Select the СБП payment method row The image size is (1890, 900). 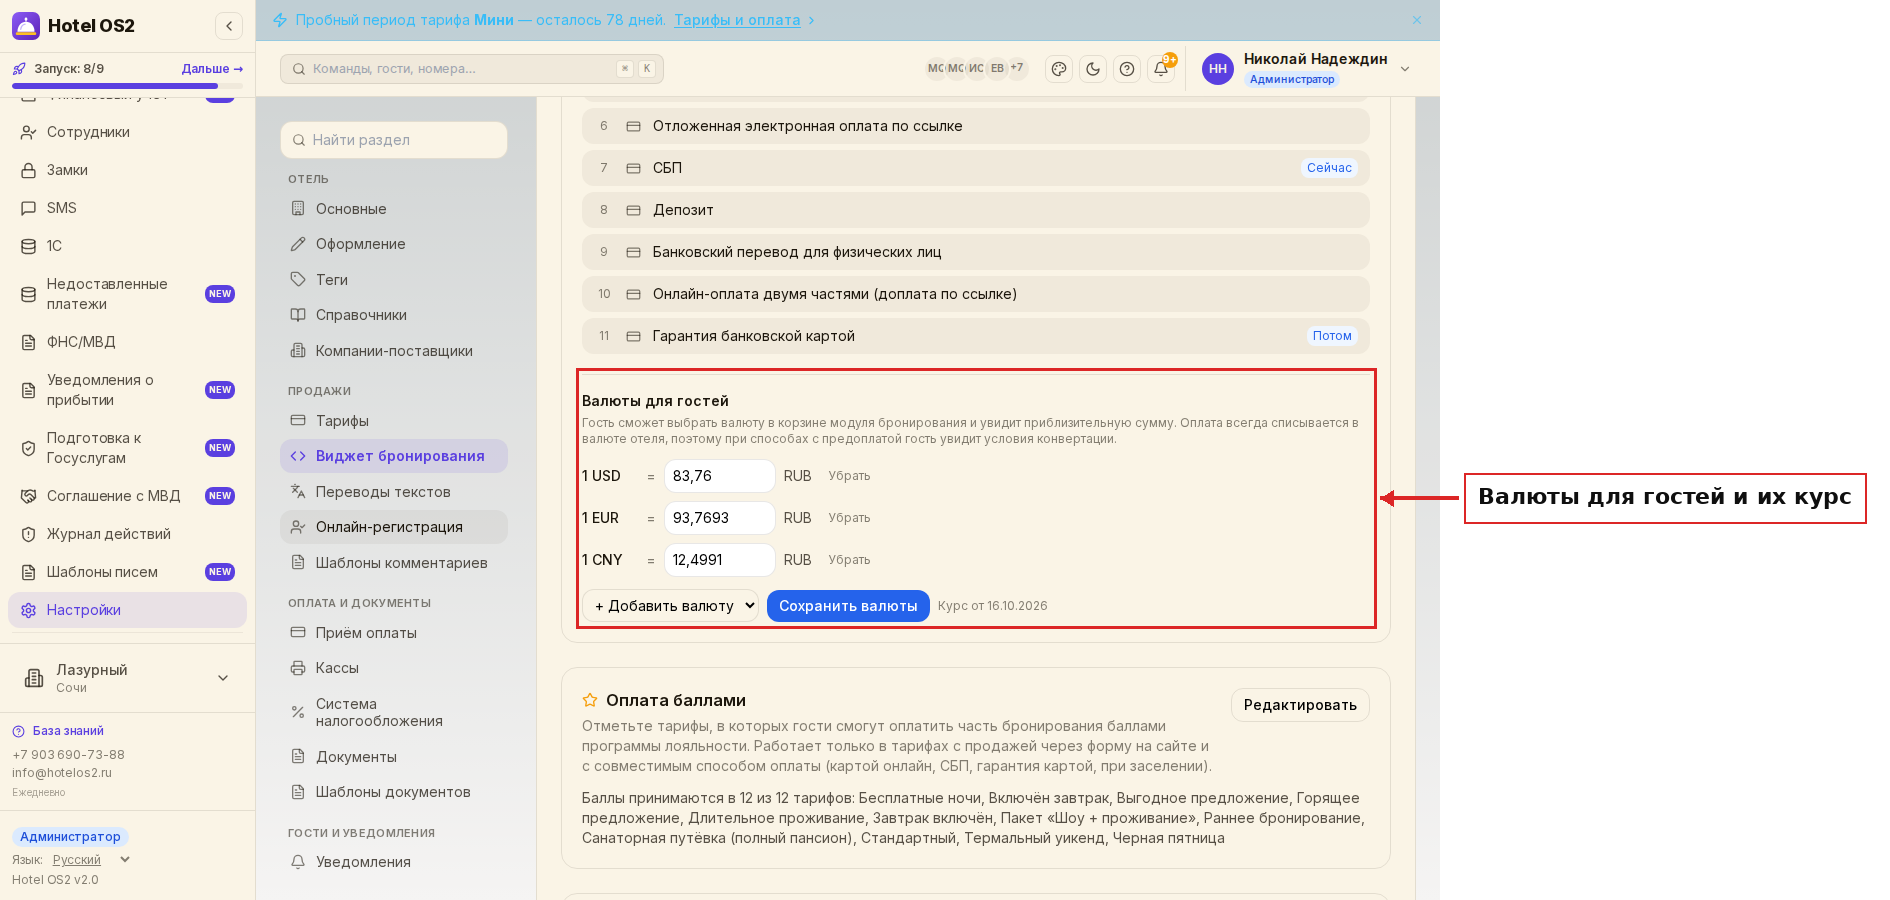point(976,168)
